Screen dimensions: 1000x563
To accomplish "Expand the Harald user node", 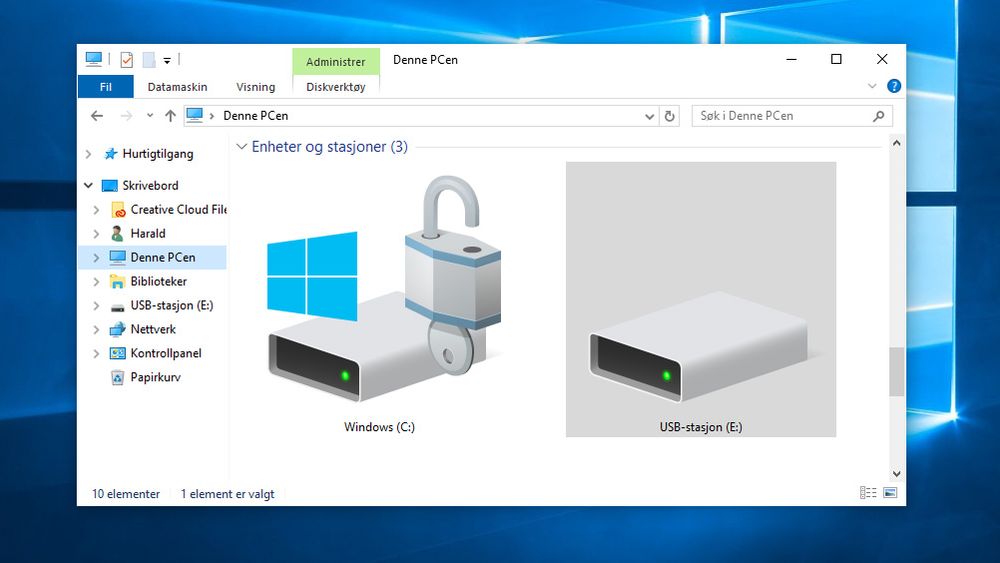I will 96,233.
